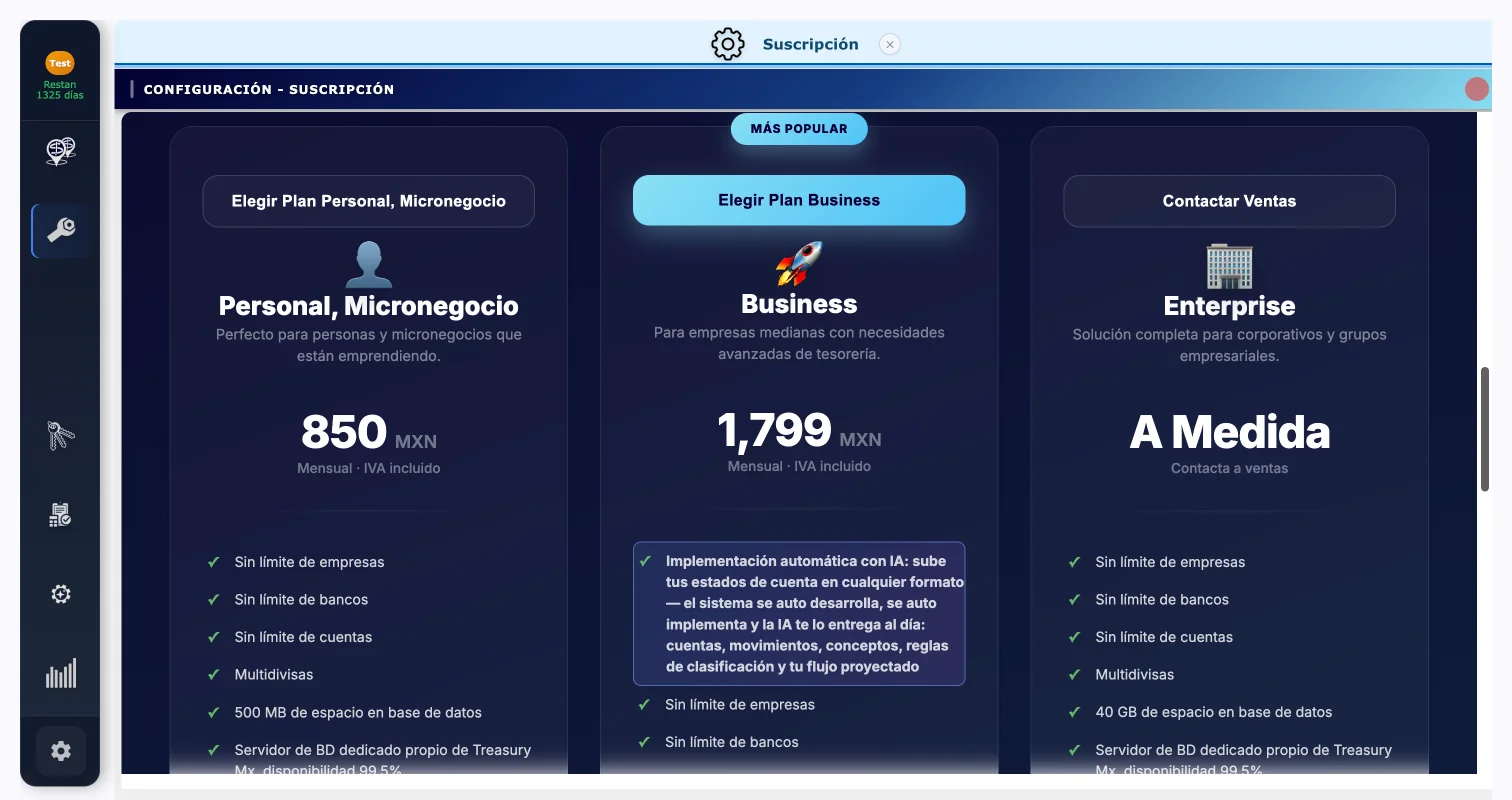Open the money location pins sidebar icon

click(60, 151)
